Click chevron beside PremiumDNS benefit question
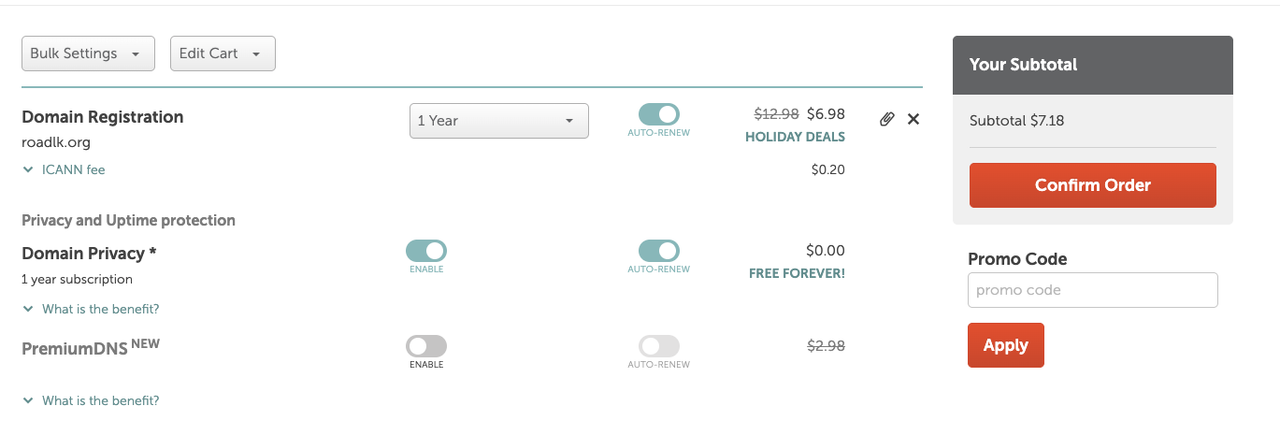This screenshot has width=1280, height=438. click(28, 401)
